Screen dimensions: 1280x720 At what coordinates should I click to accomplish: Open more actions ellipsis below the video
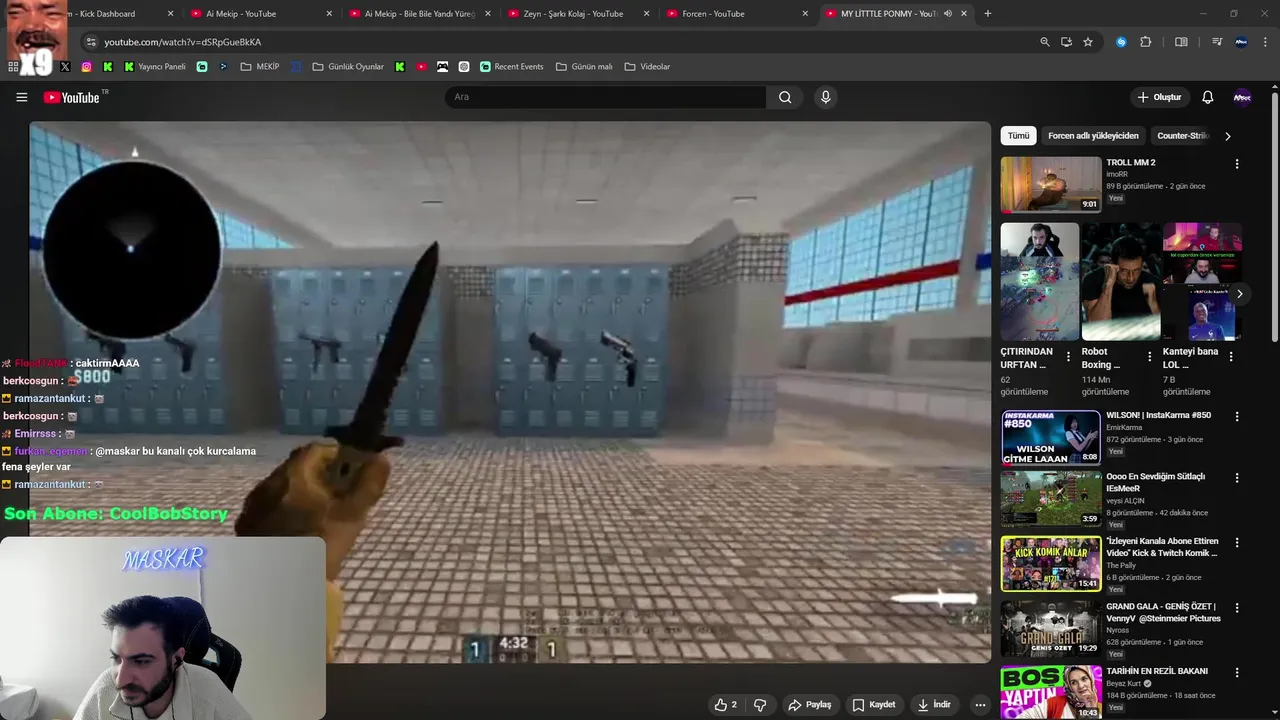tap(980, 705)
